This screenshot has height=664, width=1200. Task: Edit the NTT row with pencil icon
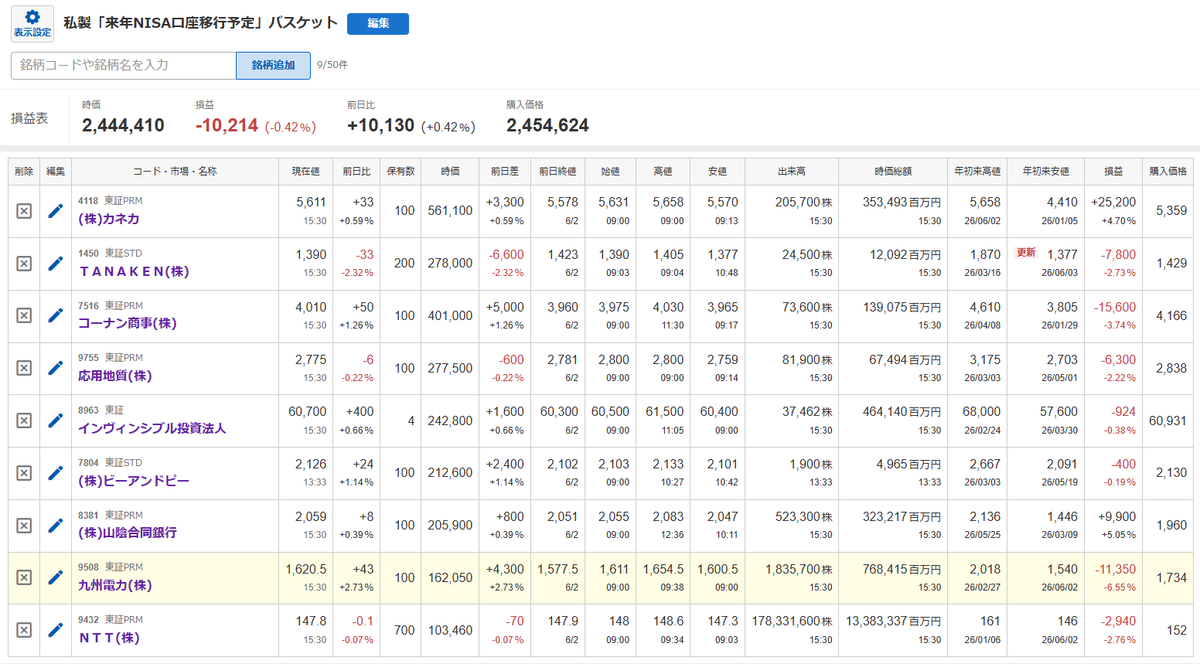(56, 630)
